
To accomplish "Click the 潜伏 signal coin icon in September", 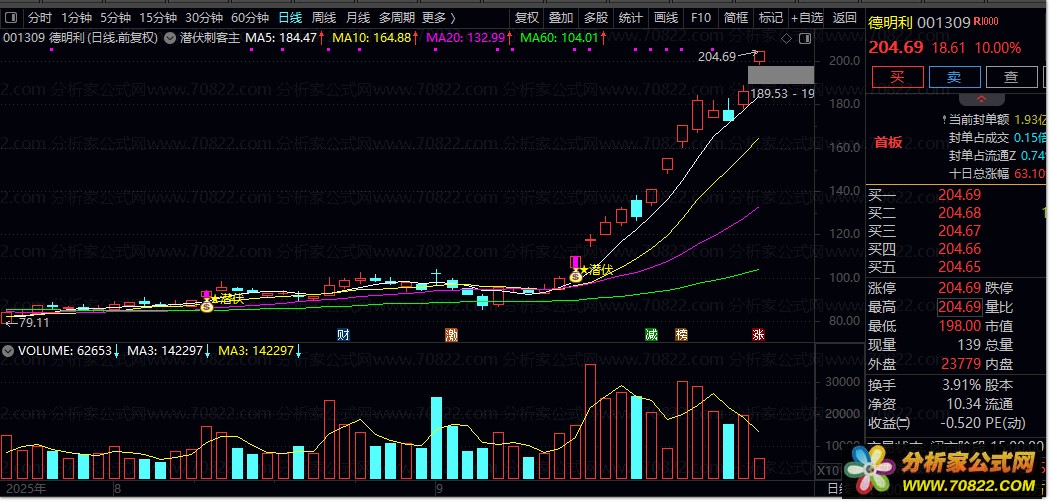I will pyautogui.click(x=576, y=276).
